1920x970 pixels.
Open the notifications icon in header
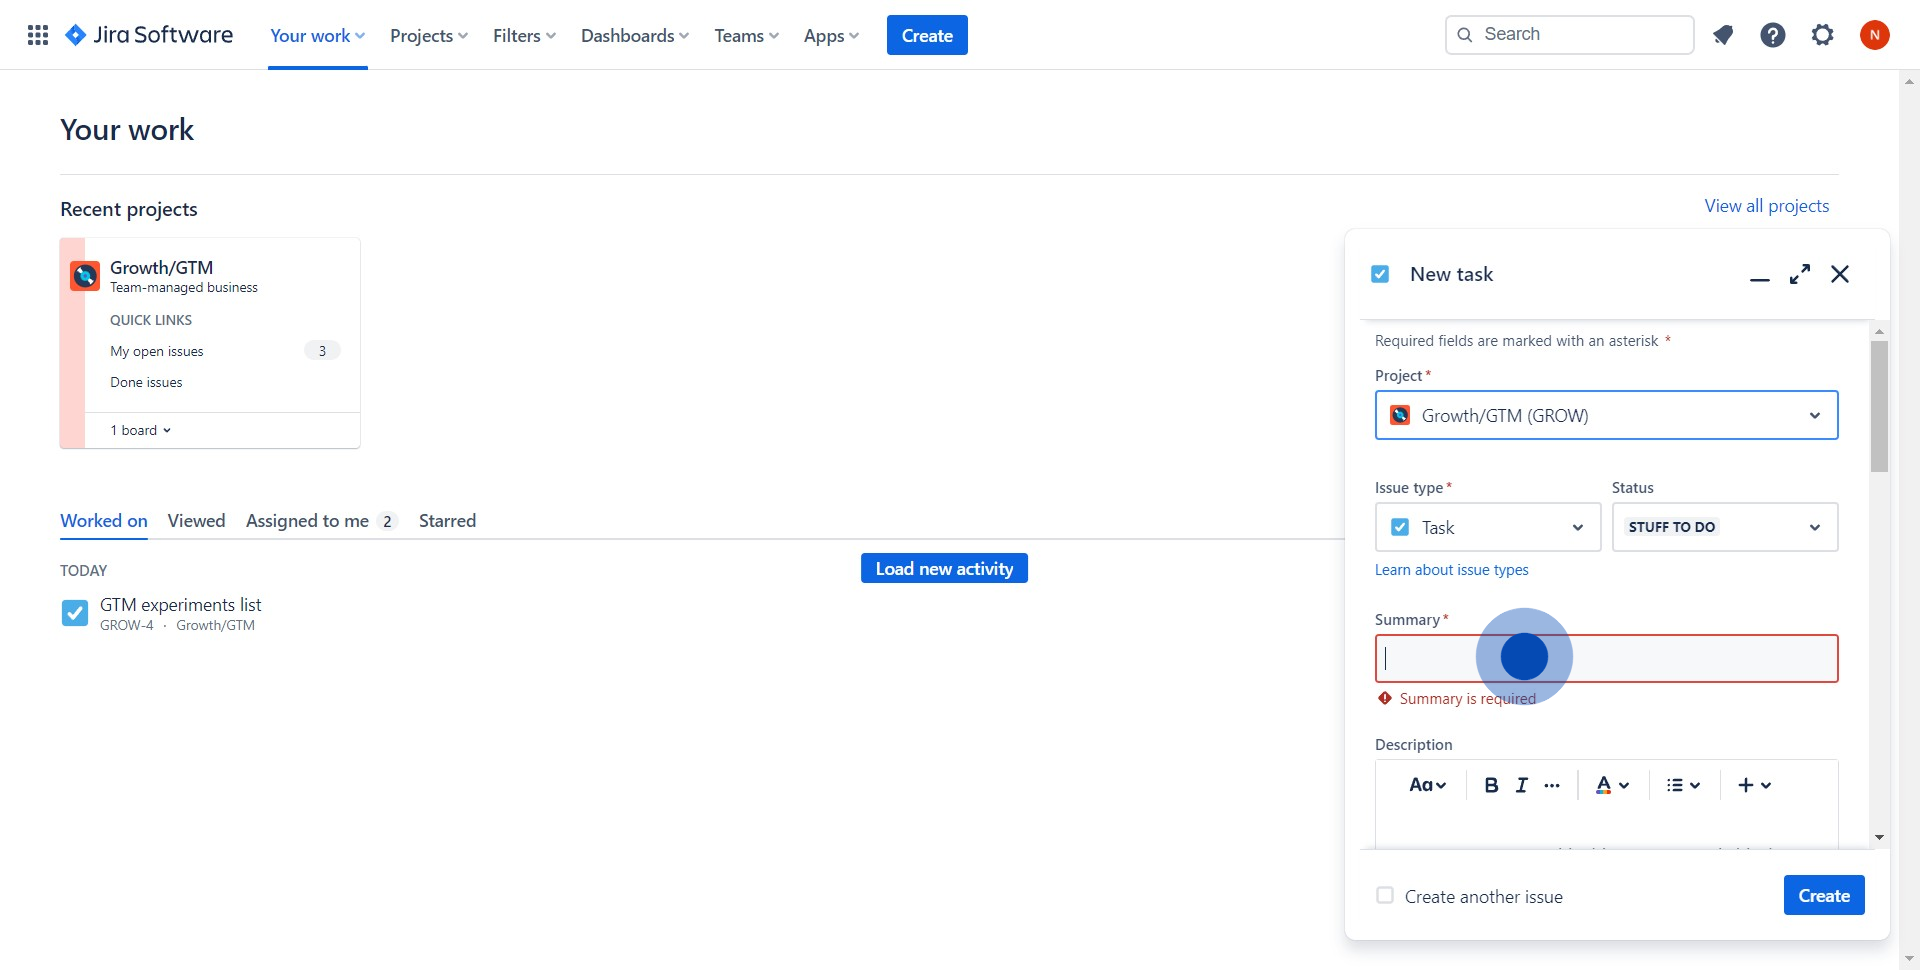coord(1723,35)
